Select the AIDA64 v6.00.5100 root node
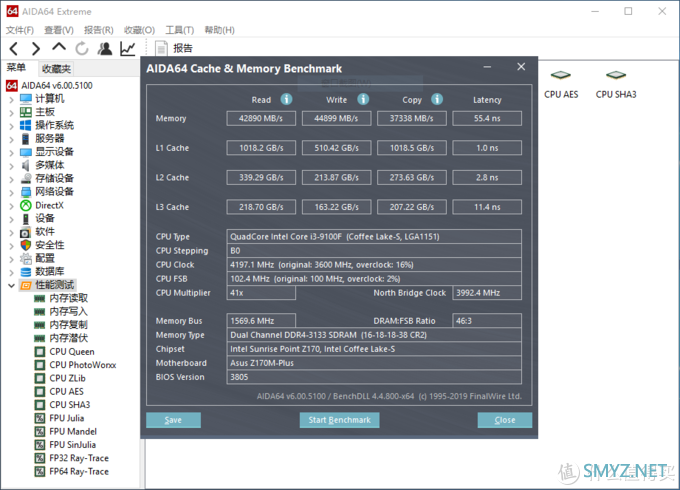The width and height of the screenshot is (680, 490). pos(57,85)
